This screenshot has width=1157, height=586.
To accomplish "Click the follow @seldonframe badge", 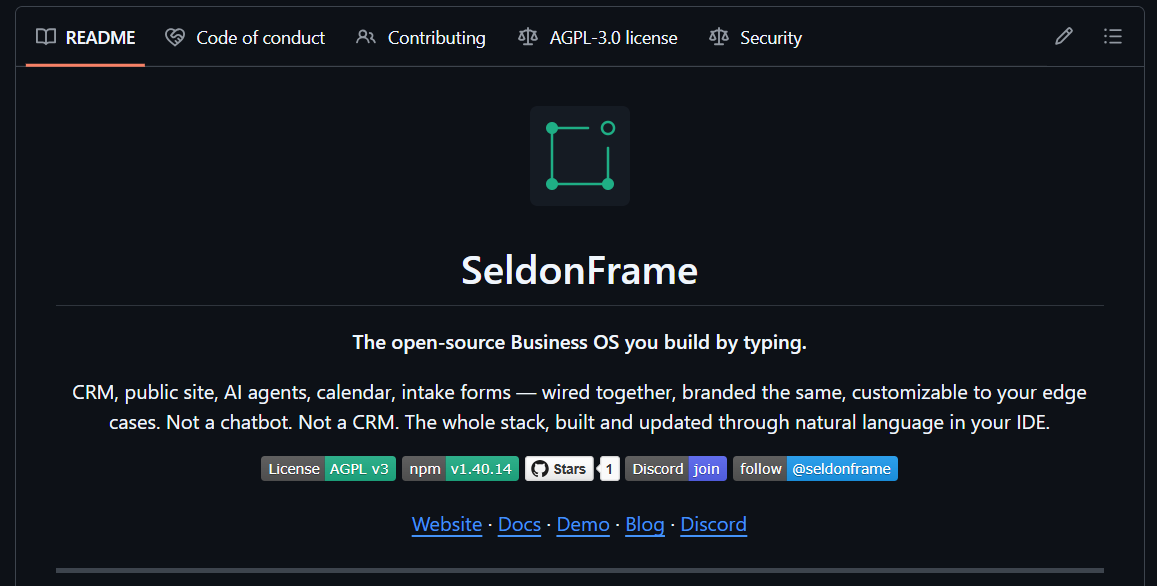I will click(x=815, y=469).
